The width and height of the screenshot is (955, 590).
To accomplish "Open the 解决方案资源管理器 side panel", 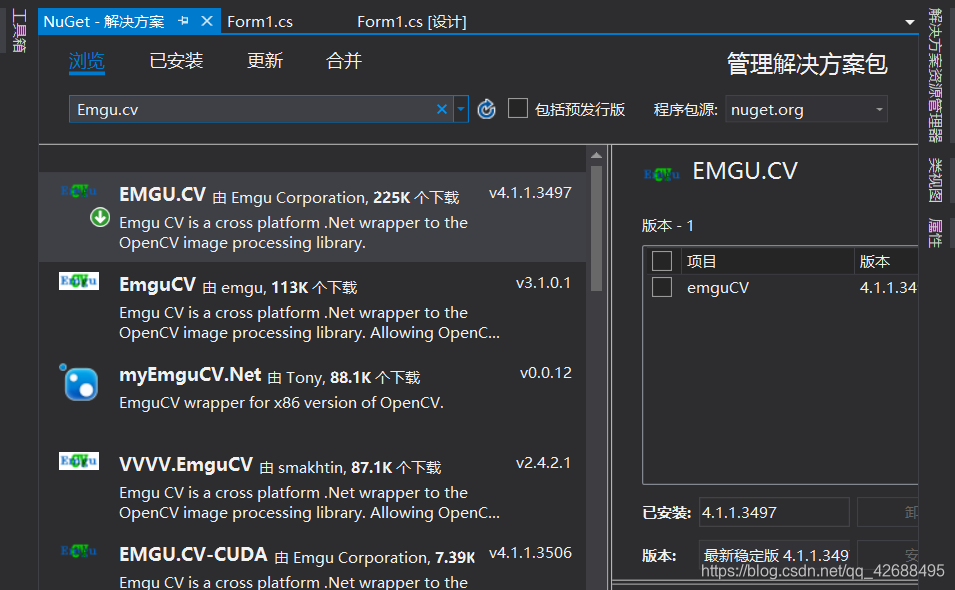I will (x=936, y=74).
